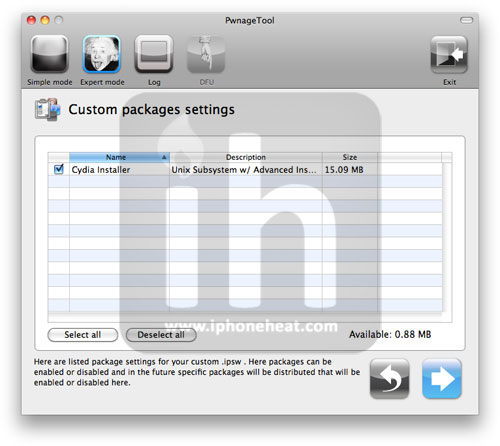Sort packages by Name column header
The image size is (500, 446).
[119, 157]
